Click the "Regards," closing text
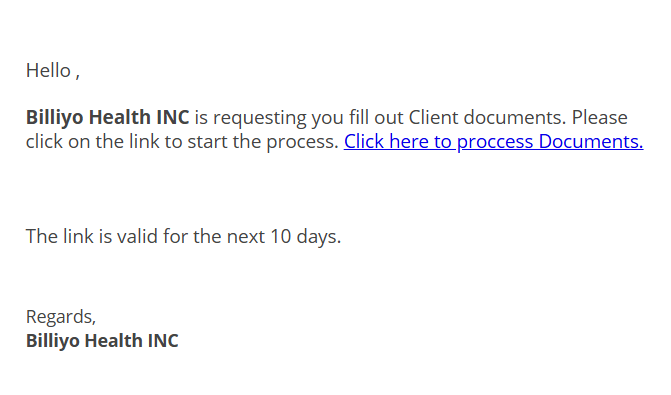Image resolution: width=671 pixels, height=395 pixels. pos(61,317)
